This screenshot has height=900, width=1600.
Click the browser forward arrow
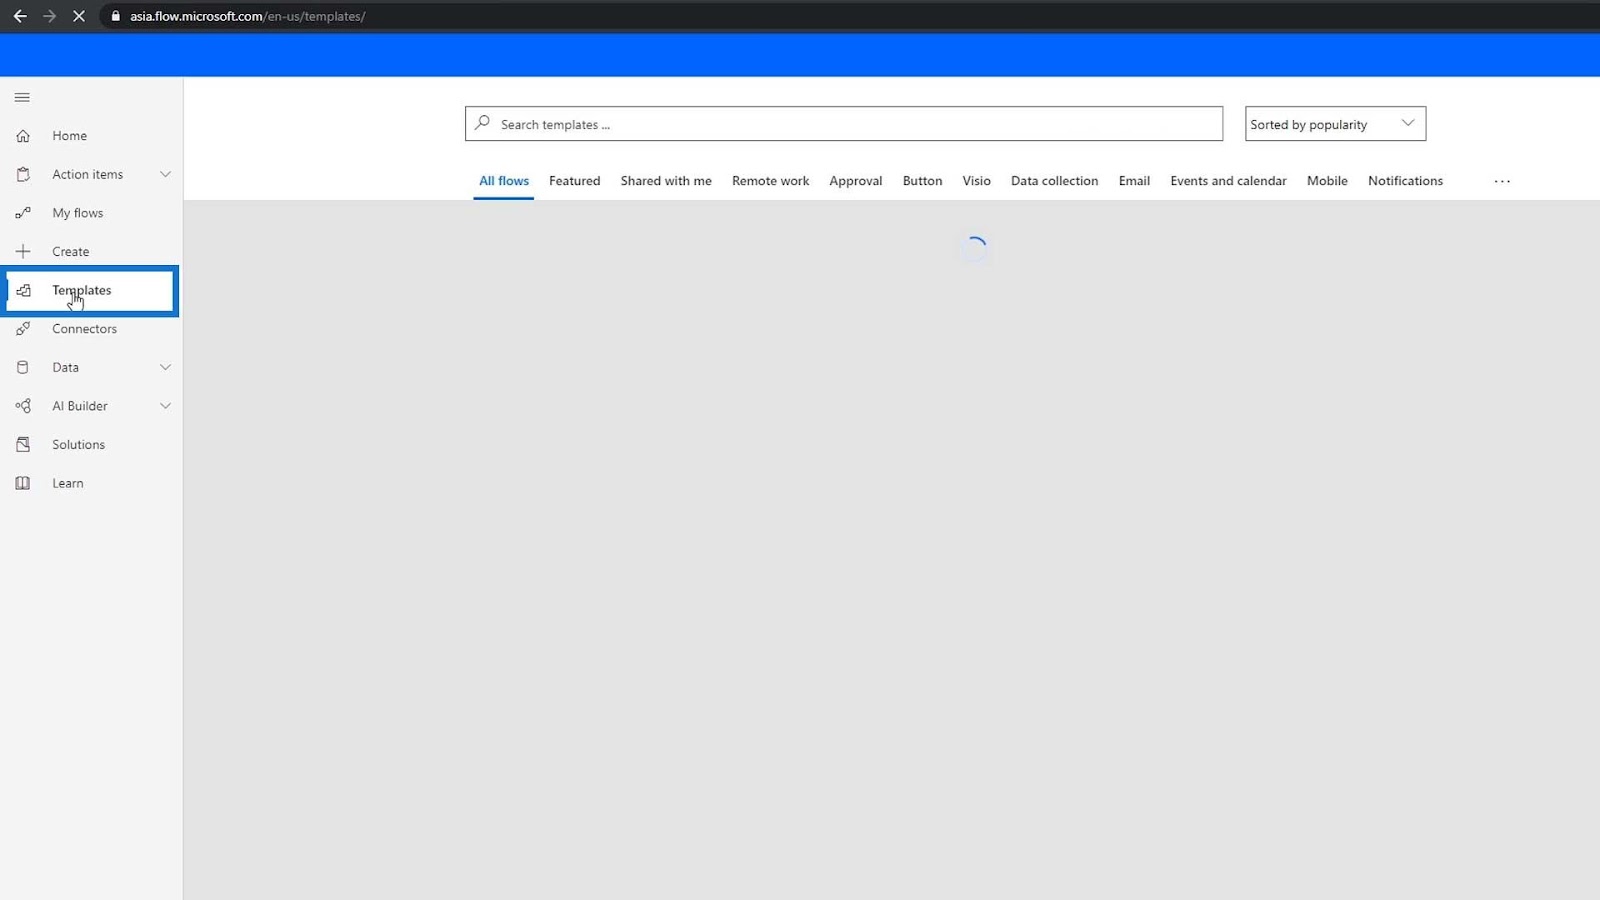(x=49, y=16)
